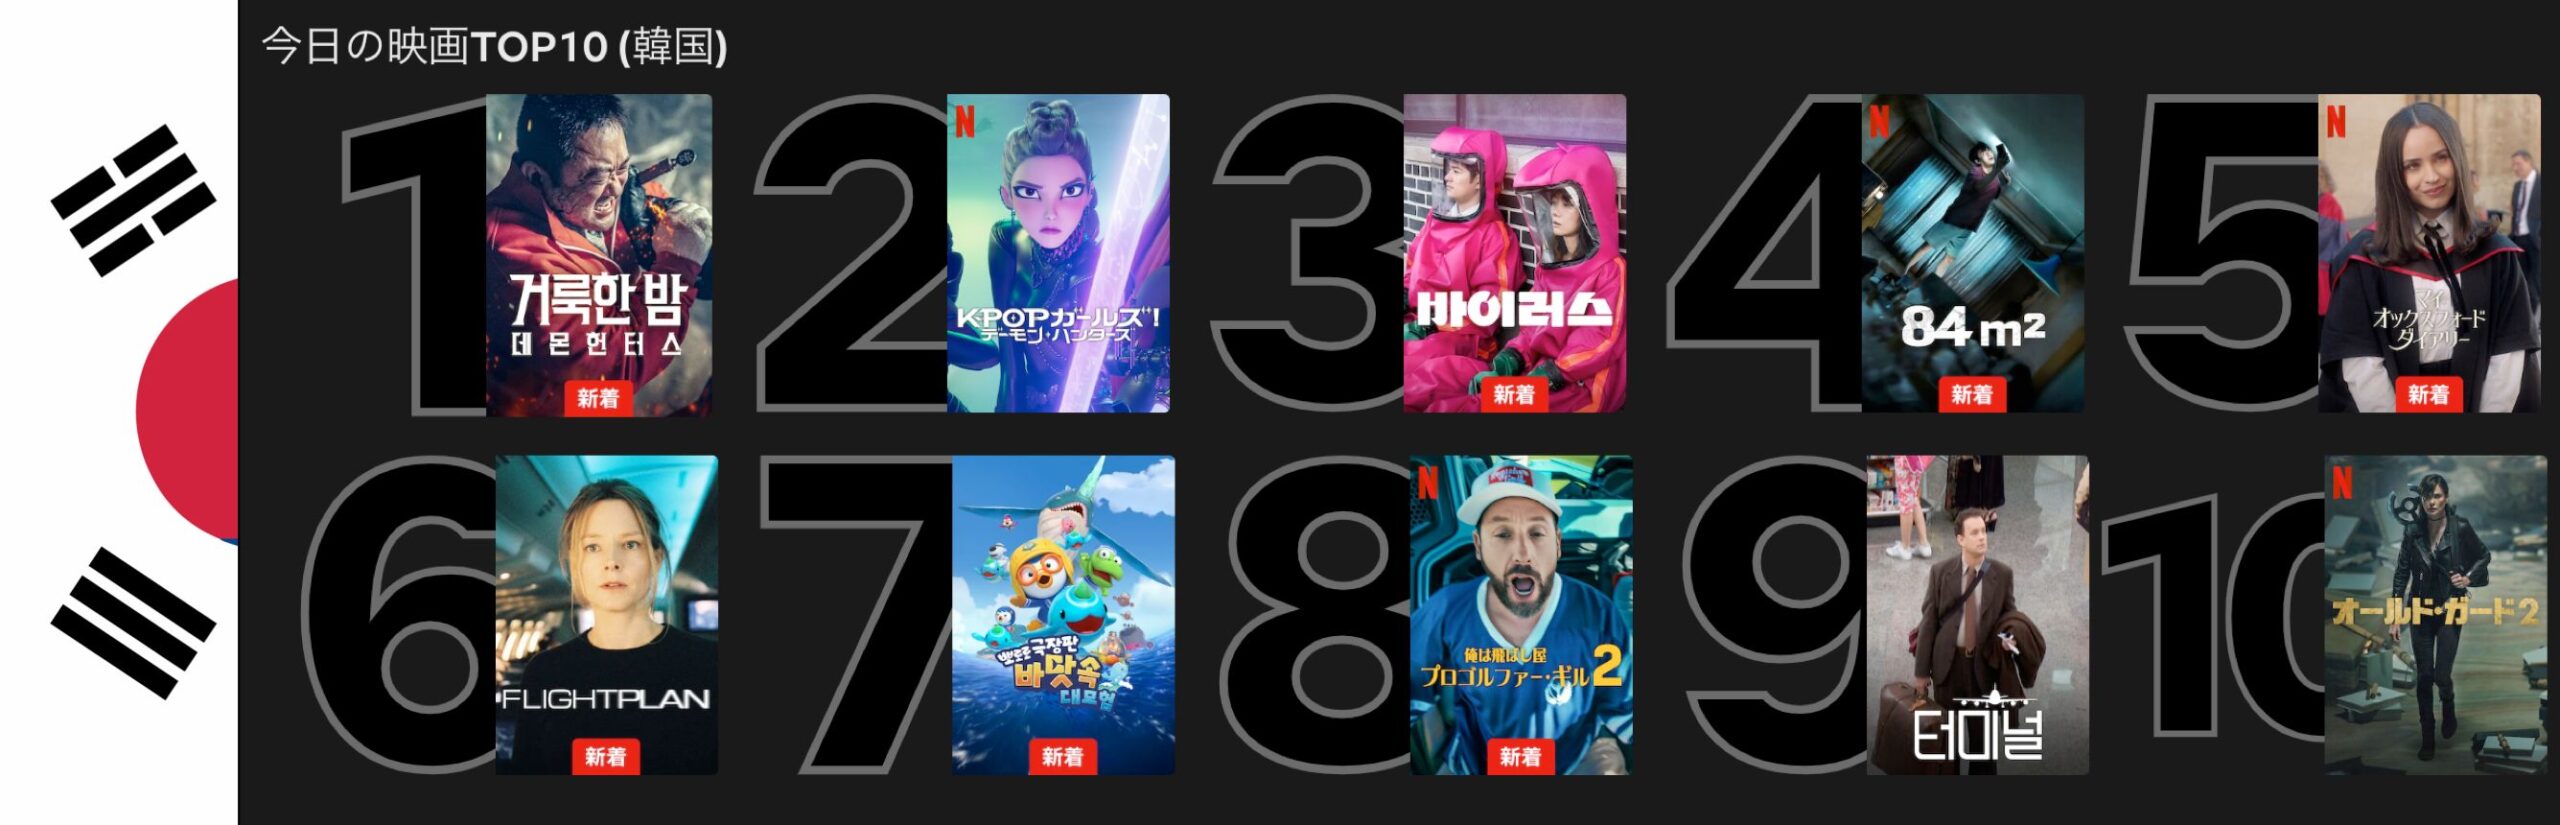The width and height of the screenshot is (2560, 825).
Task: Open the 84m² movie poster
Action: tap(1972, 253)
